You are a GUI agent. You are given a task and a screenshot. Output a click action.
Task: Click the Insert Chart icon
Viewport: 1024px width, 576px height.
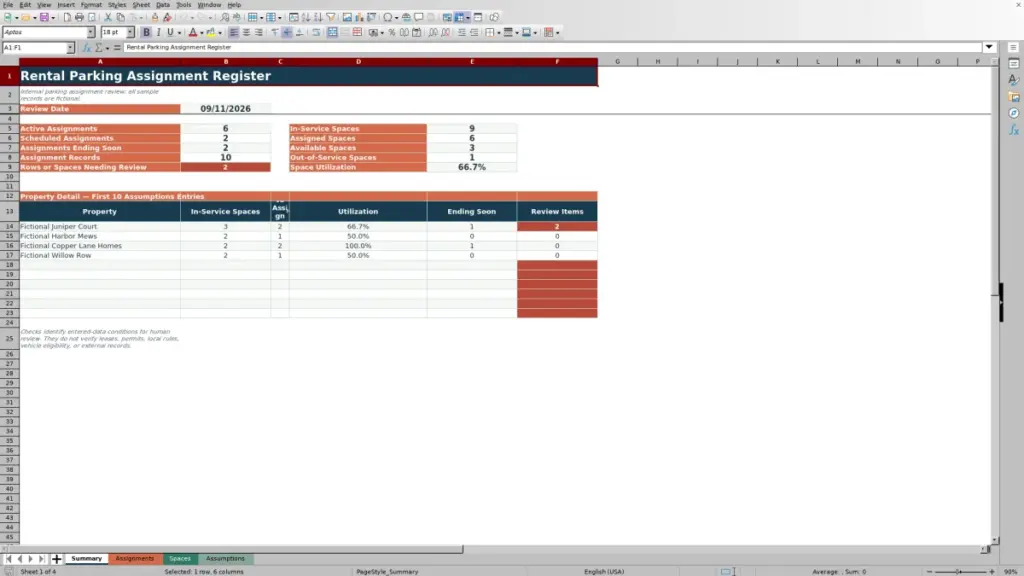tap(359, 17)
